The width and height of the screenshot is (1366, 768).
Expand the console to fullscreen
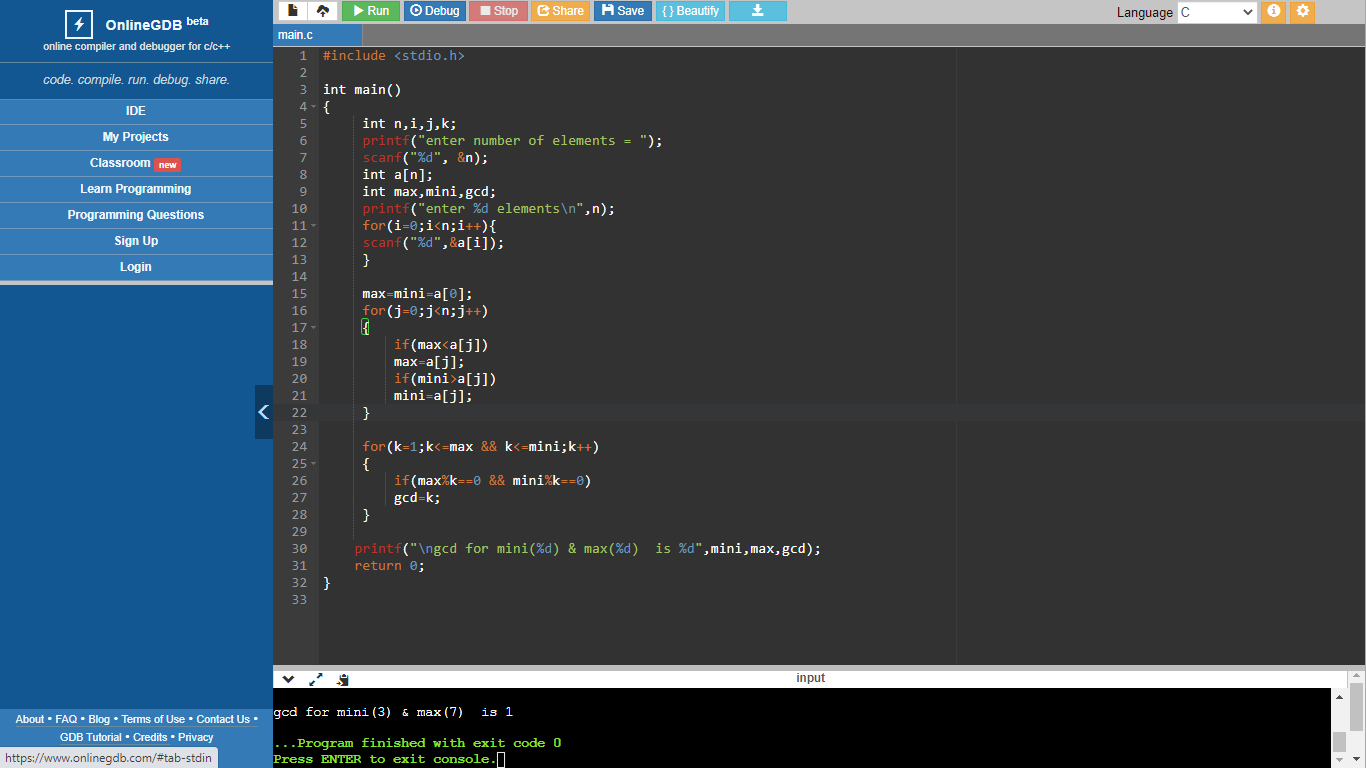pos(316,679)
